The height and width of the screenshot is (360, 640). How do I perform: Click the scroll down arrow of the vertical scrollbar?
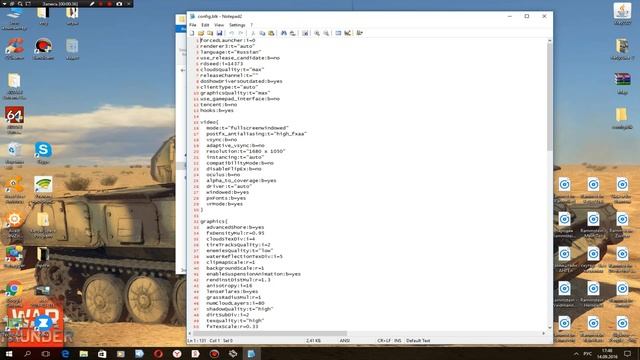[x=549, y=327]
